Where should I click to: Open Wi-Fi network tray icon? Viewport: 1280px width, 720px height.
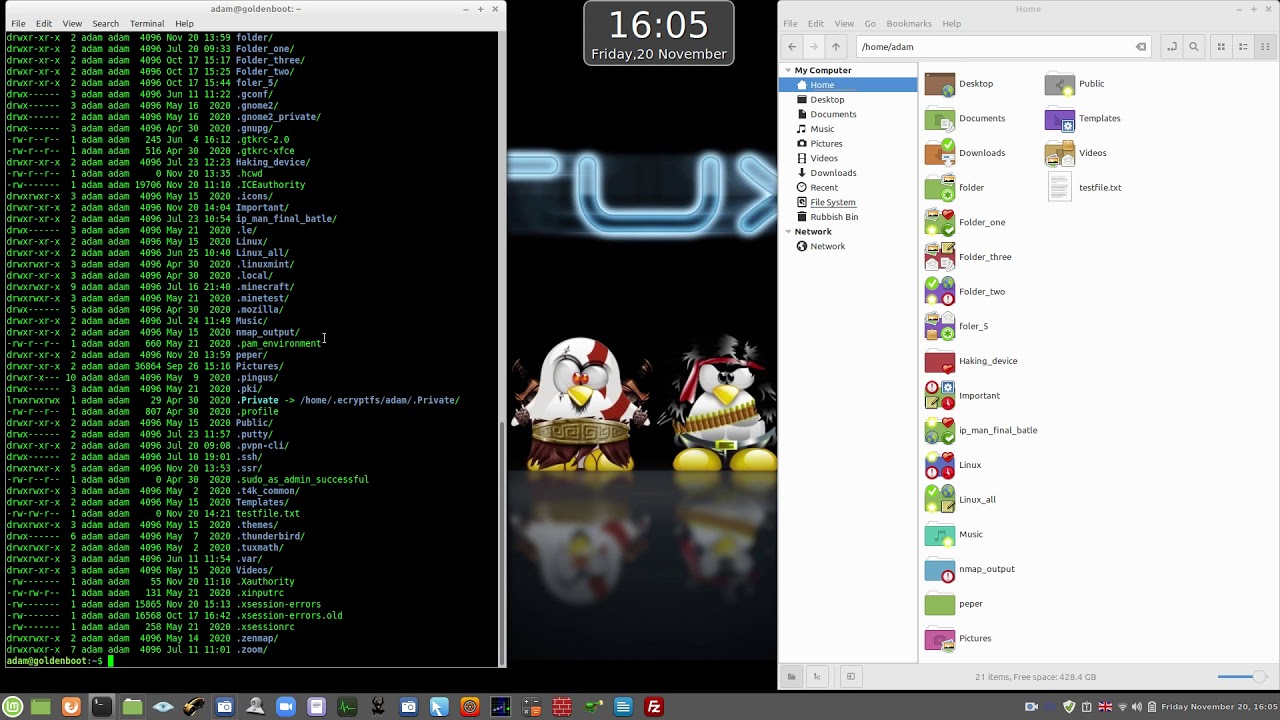tap(1123, 707)
